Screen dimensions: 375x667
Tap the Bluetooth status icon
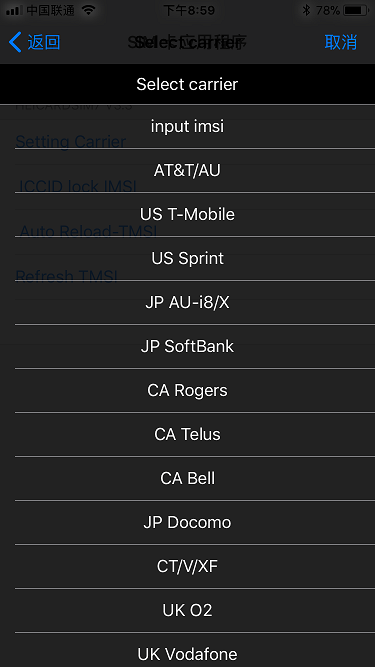point(306,10)
